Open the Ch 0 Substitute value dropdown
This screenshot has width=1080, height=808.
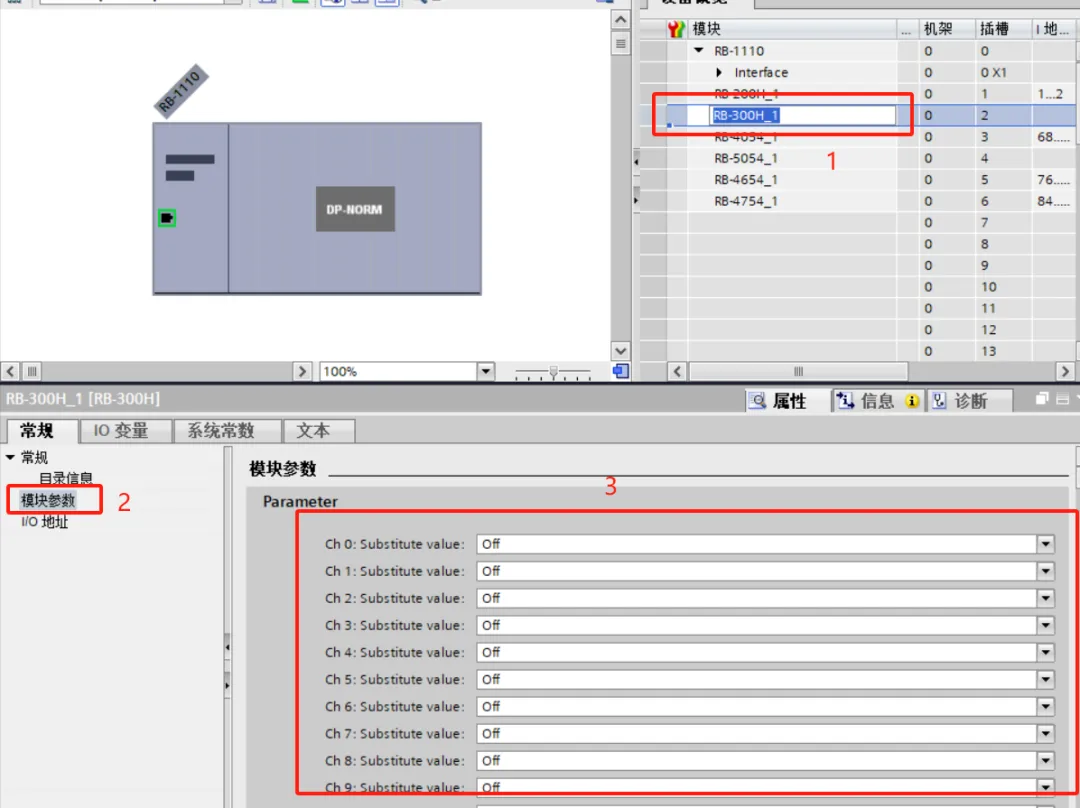click(1045, 544)
